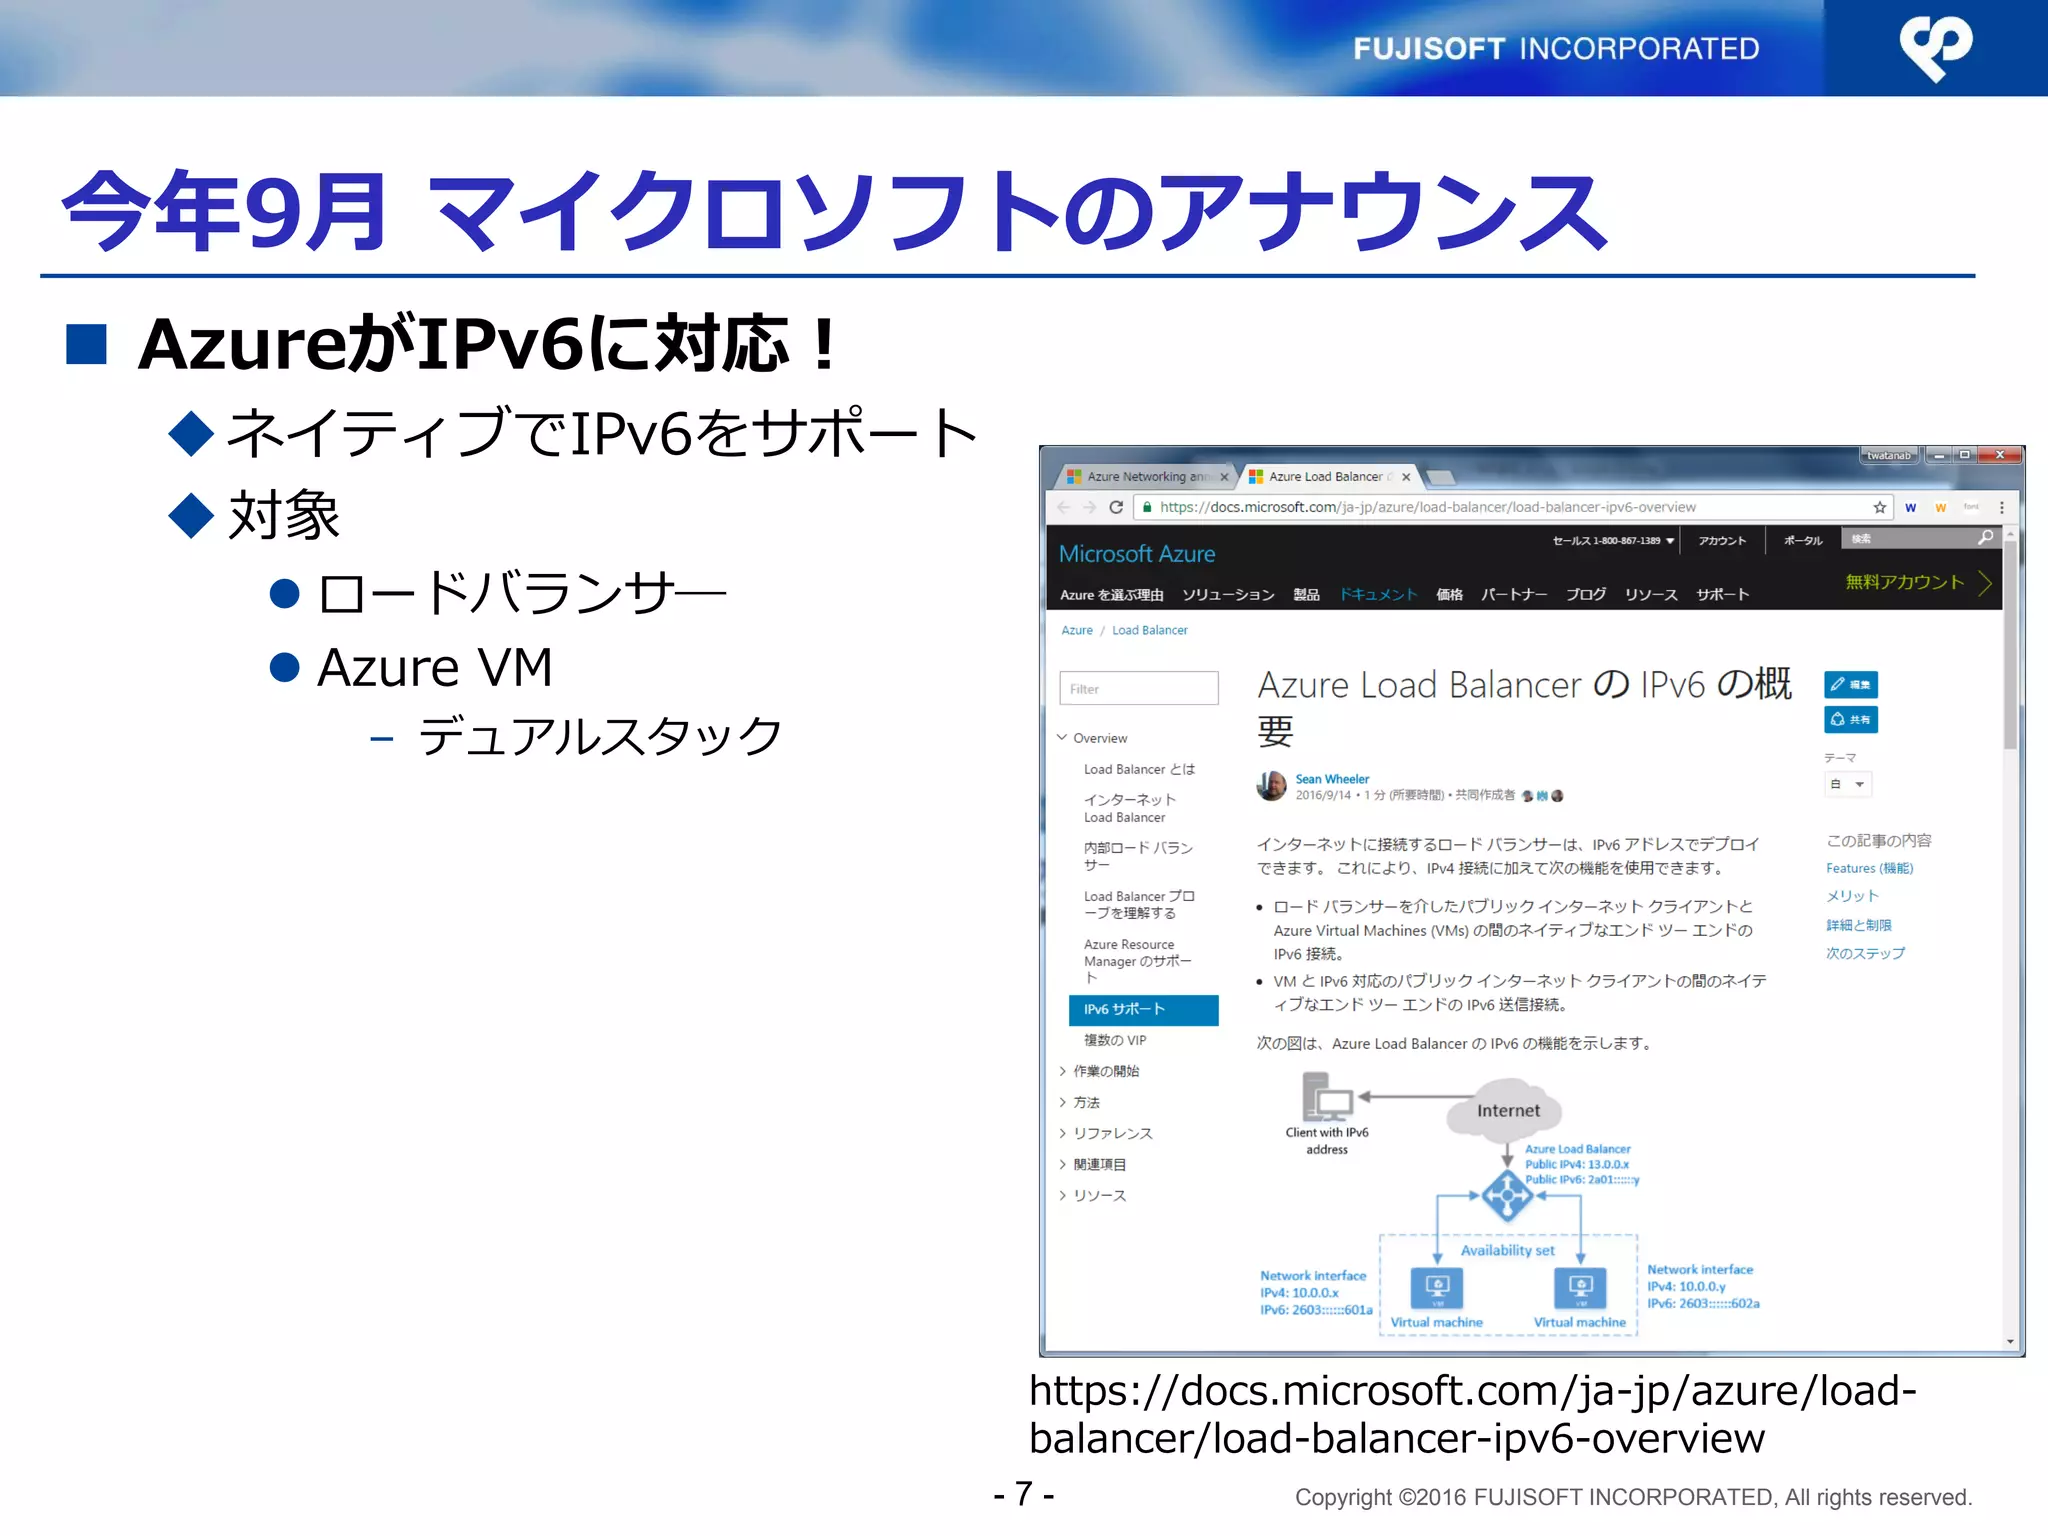
Task: Close the Azure Networking tab
Action: [1223, 477]
